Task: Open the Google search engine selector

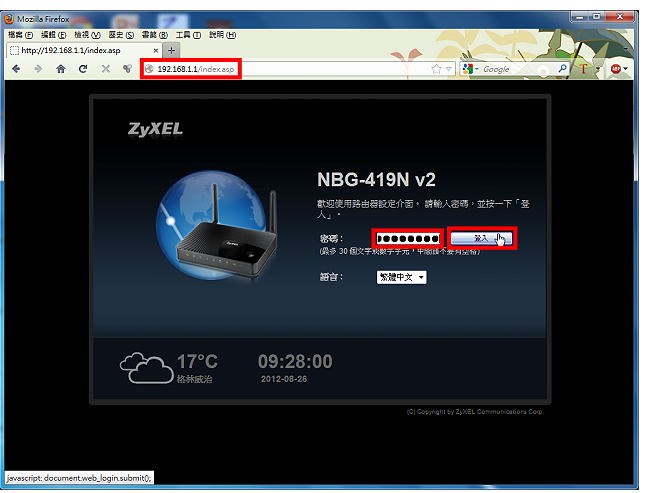Action: coord(470,69)
